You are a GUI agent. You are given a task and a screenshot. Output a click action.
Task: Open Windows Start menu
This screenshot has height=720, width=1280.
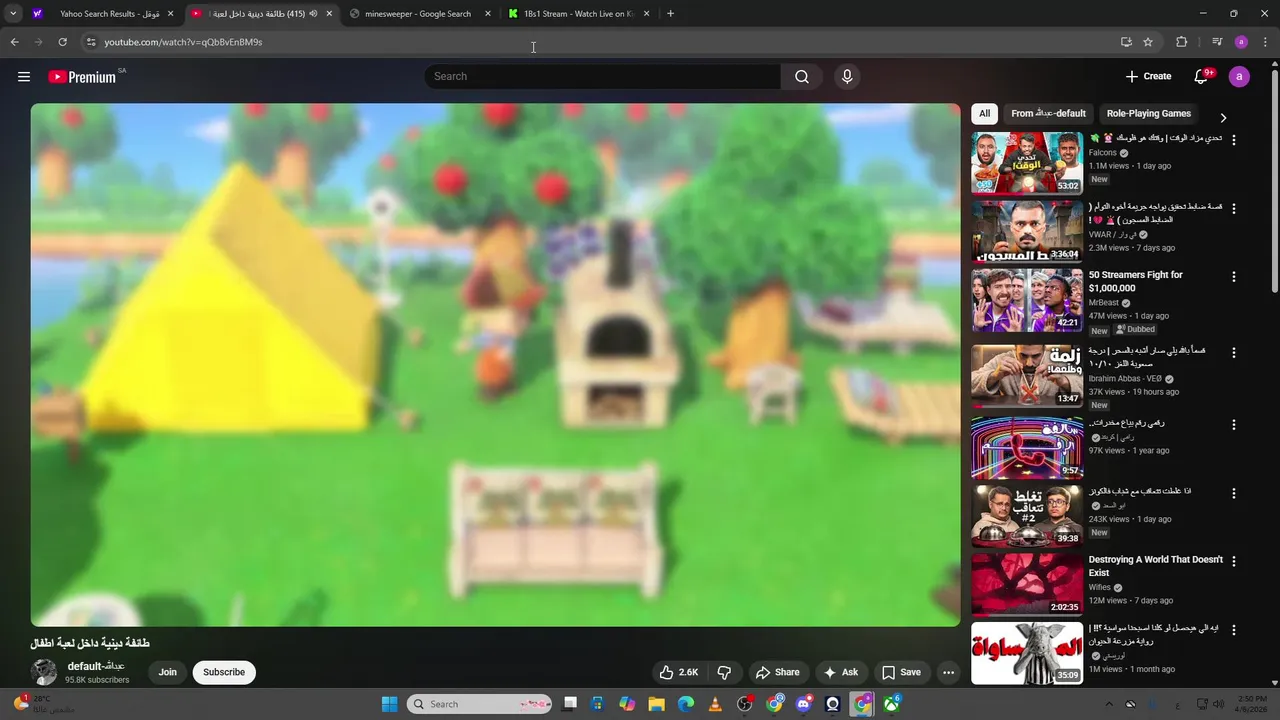coord(389,704)
